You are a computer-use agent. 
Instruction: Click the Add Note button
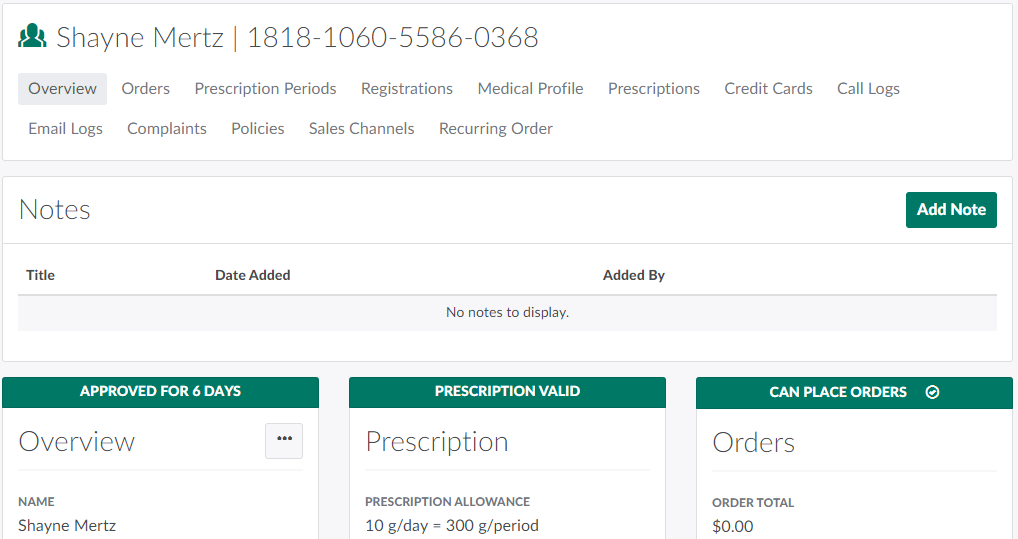(951, 210)
